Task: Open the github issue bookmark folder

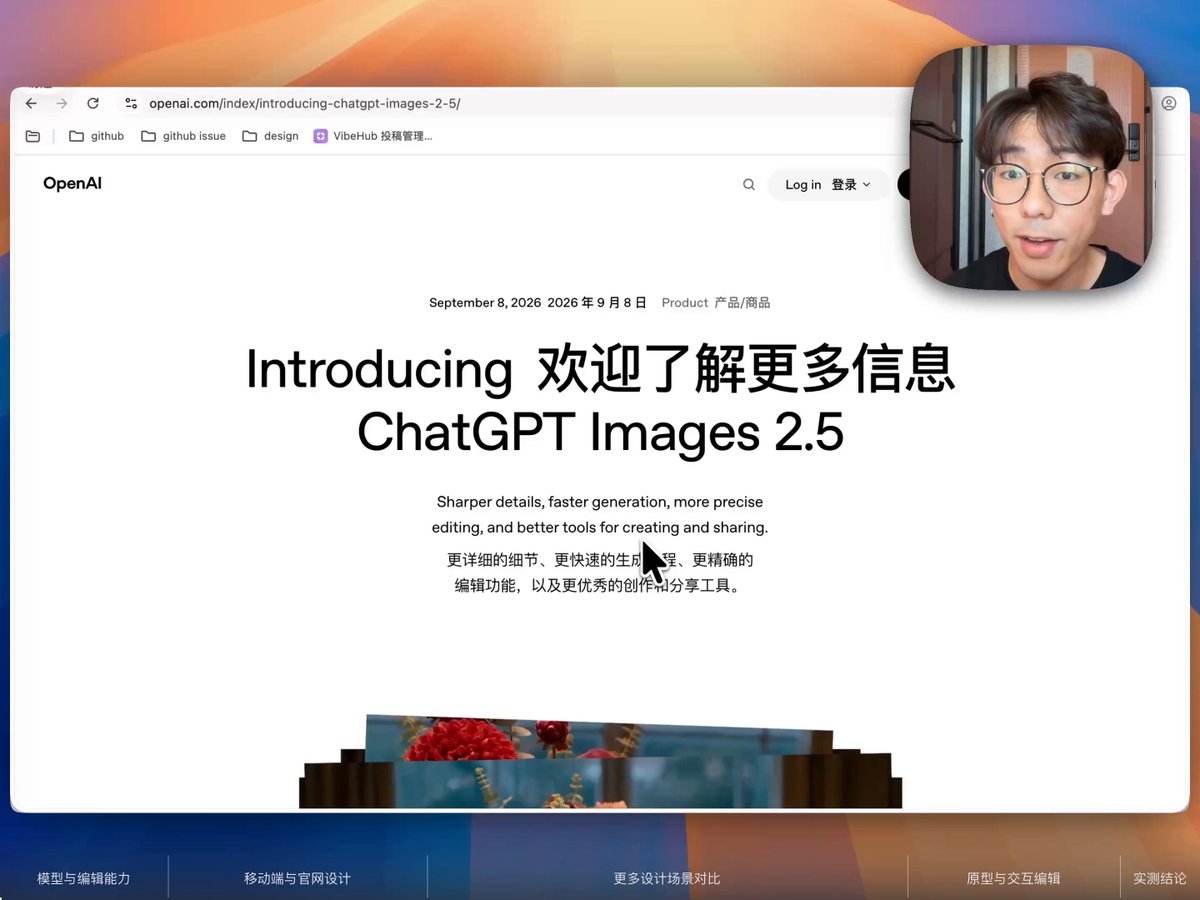Action: pyautogui.click(x=183, y=136)
